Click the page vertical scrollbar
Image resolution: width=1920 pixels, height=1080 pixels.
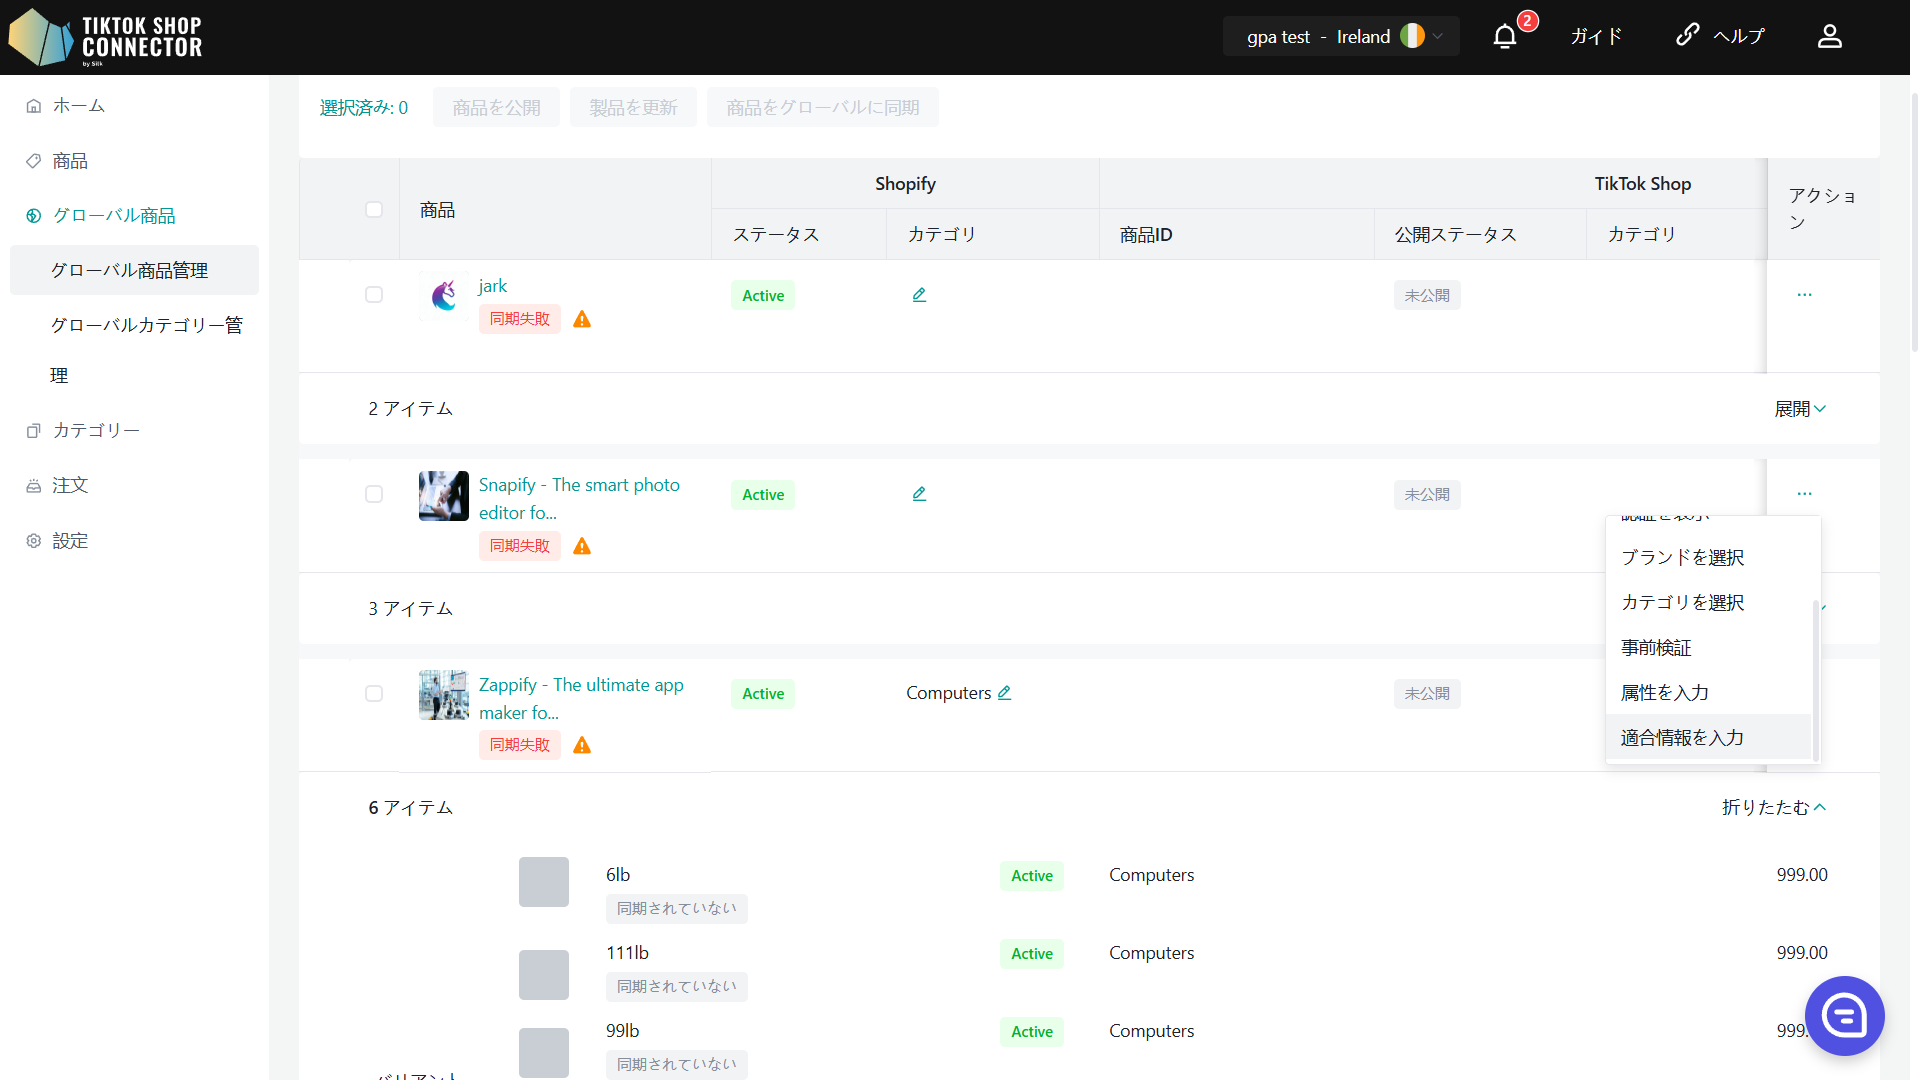pyautogui.click(x=1914, y=222)
